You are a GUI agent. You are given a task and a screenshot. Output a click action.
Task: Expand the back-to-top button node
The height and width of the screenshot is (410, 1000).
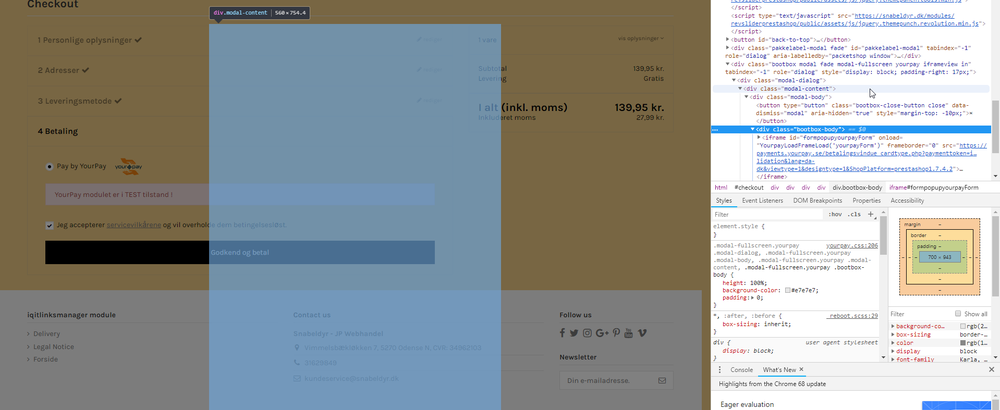728,40
